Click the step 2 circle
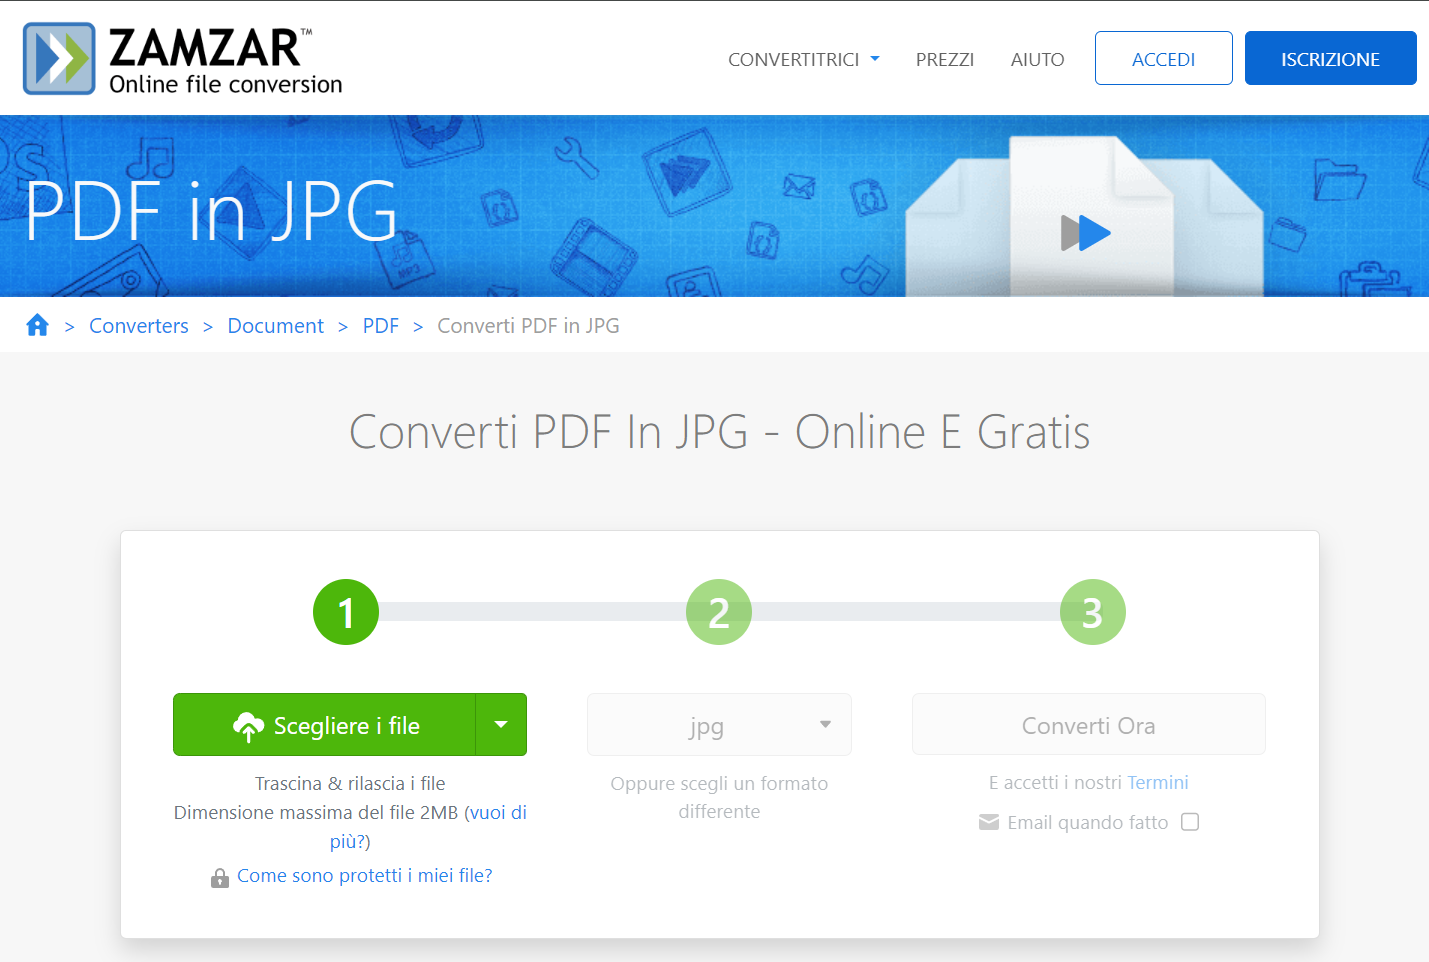The width and height of the screenshot is (1429, 962). coord(719,612)
